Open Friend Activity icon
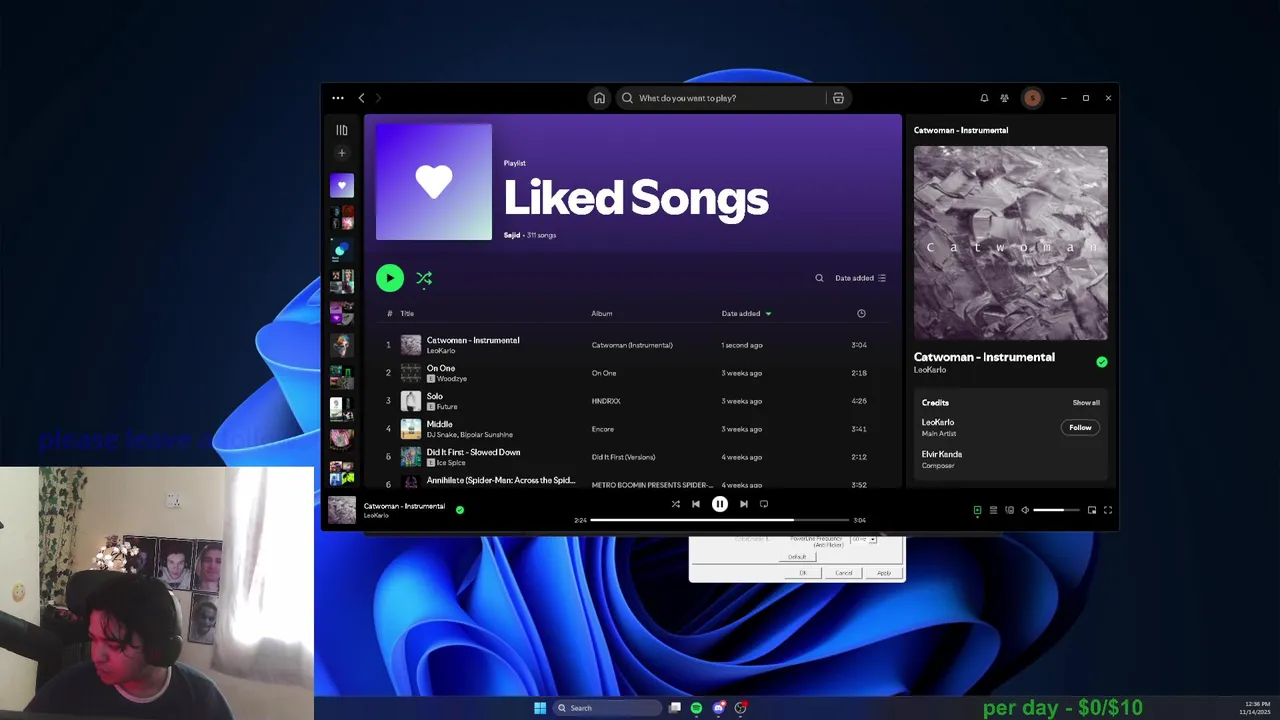The height and width of the screenshot is (720, 1280). (1004, 98)
